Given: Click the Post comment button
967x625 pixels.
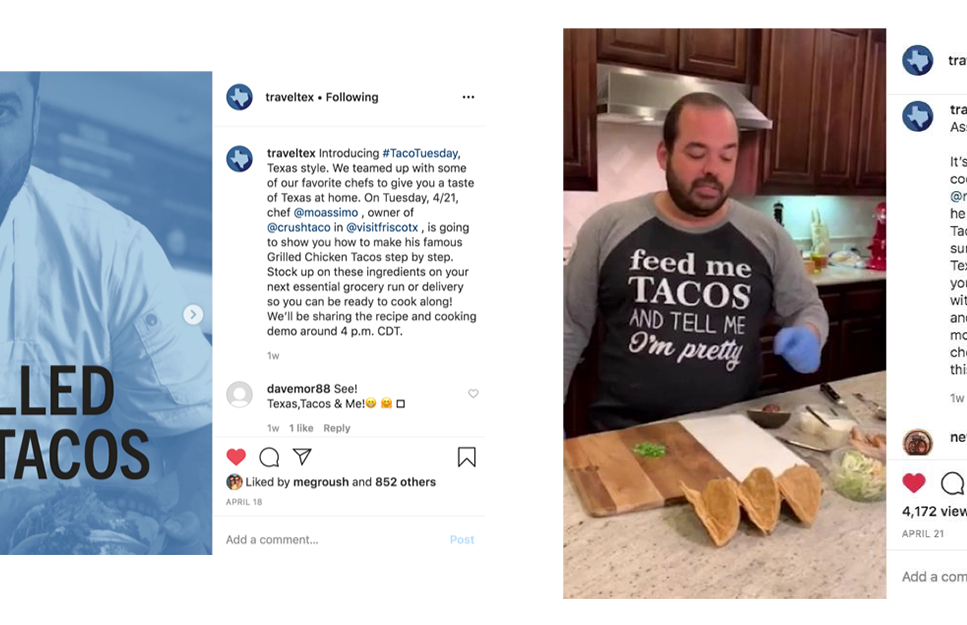Looking at the screenshot, I should pyautogui.click(x=462, y=540).
